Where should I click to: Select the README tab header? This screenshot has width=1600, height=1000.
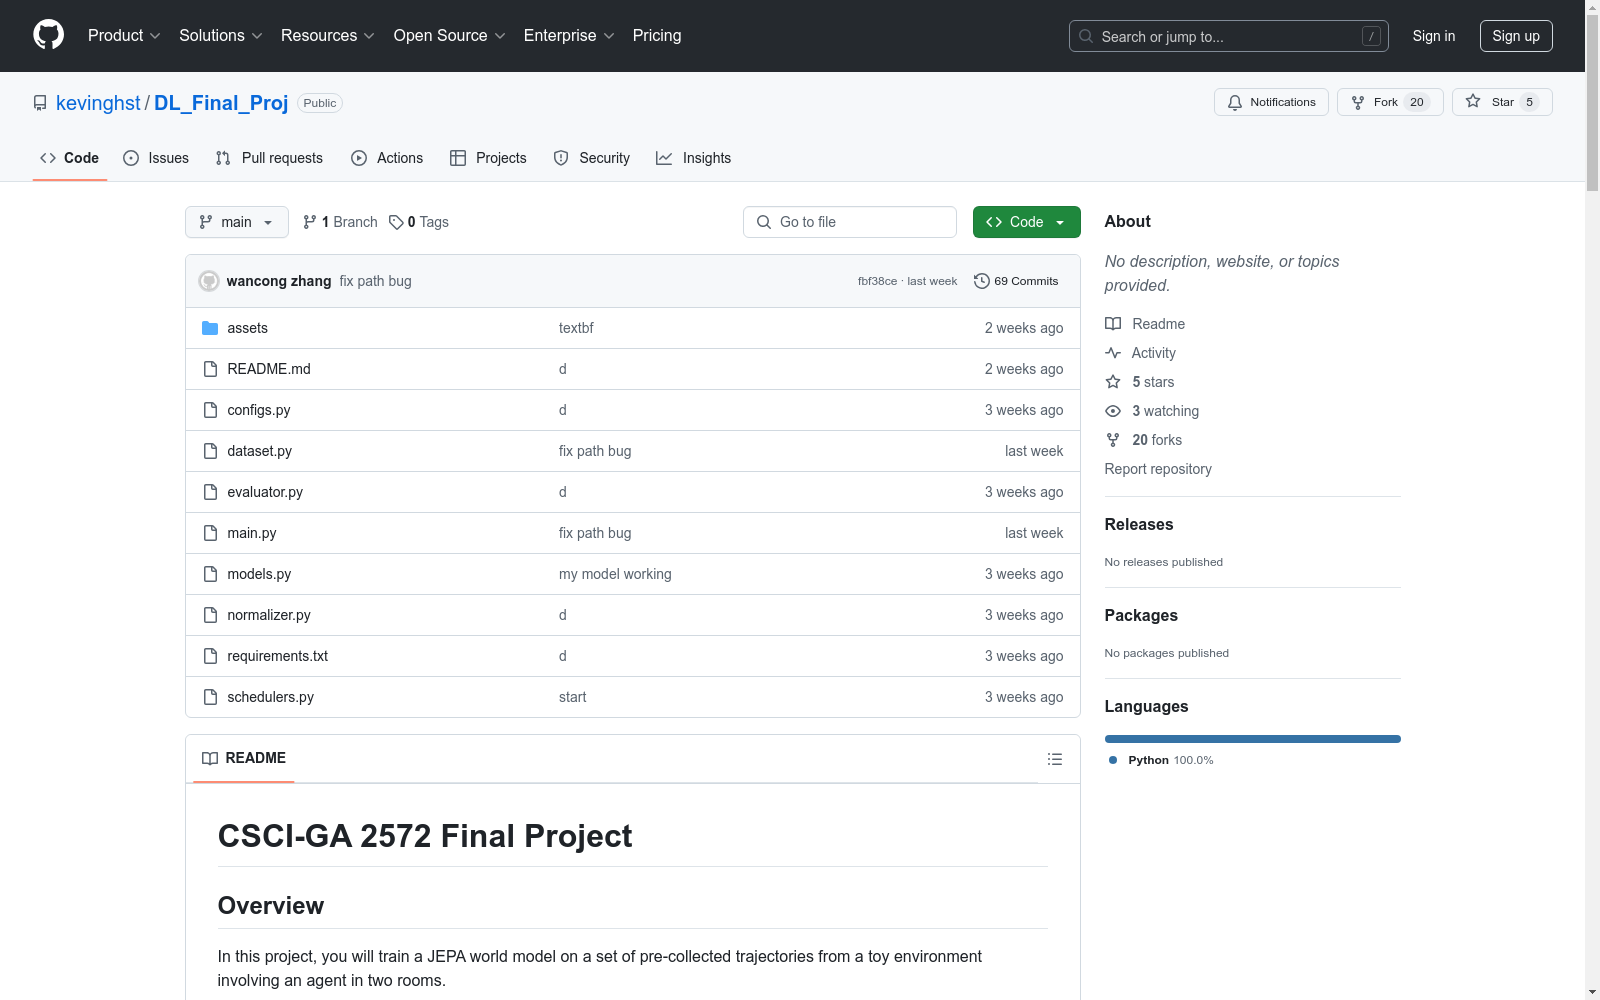(244, 758)
